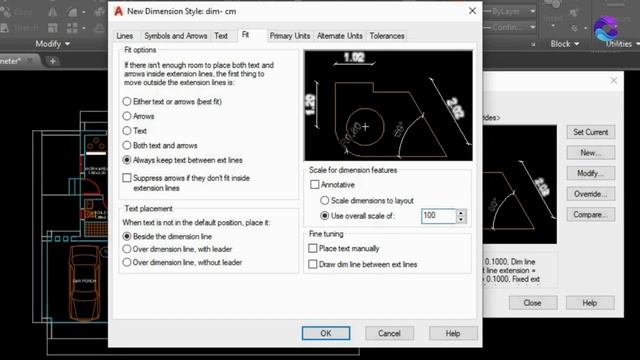640x360 pixels.
Task: Click the overall scale value field
Action: pos(438,216)
